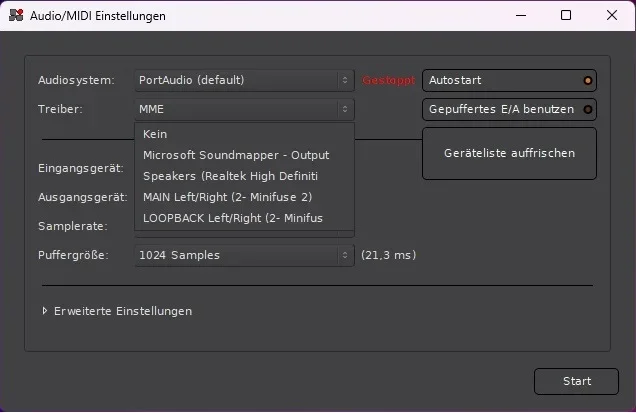Select Speakers (Realtek High Definiti

click(x=244, y=176)
